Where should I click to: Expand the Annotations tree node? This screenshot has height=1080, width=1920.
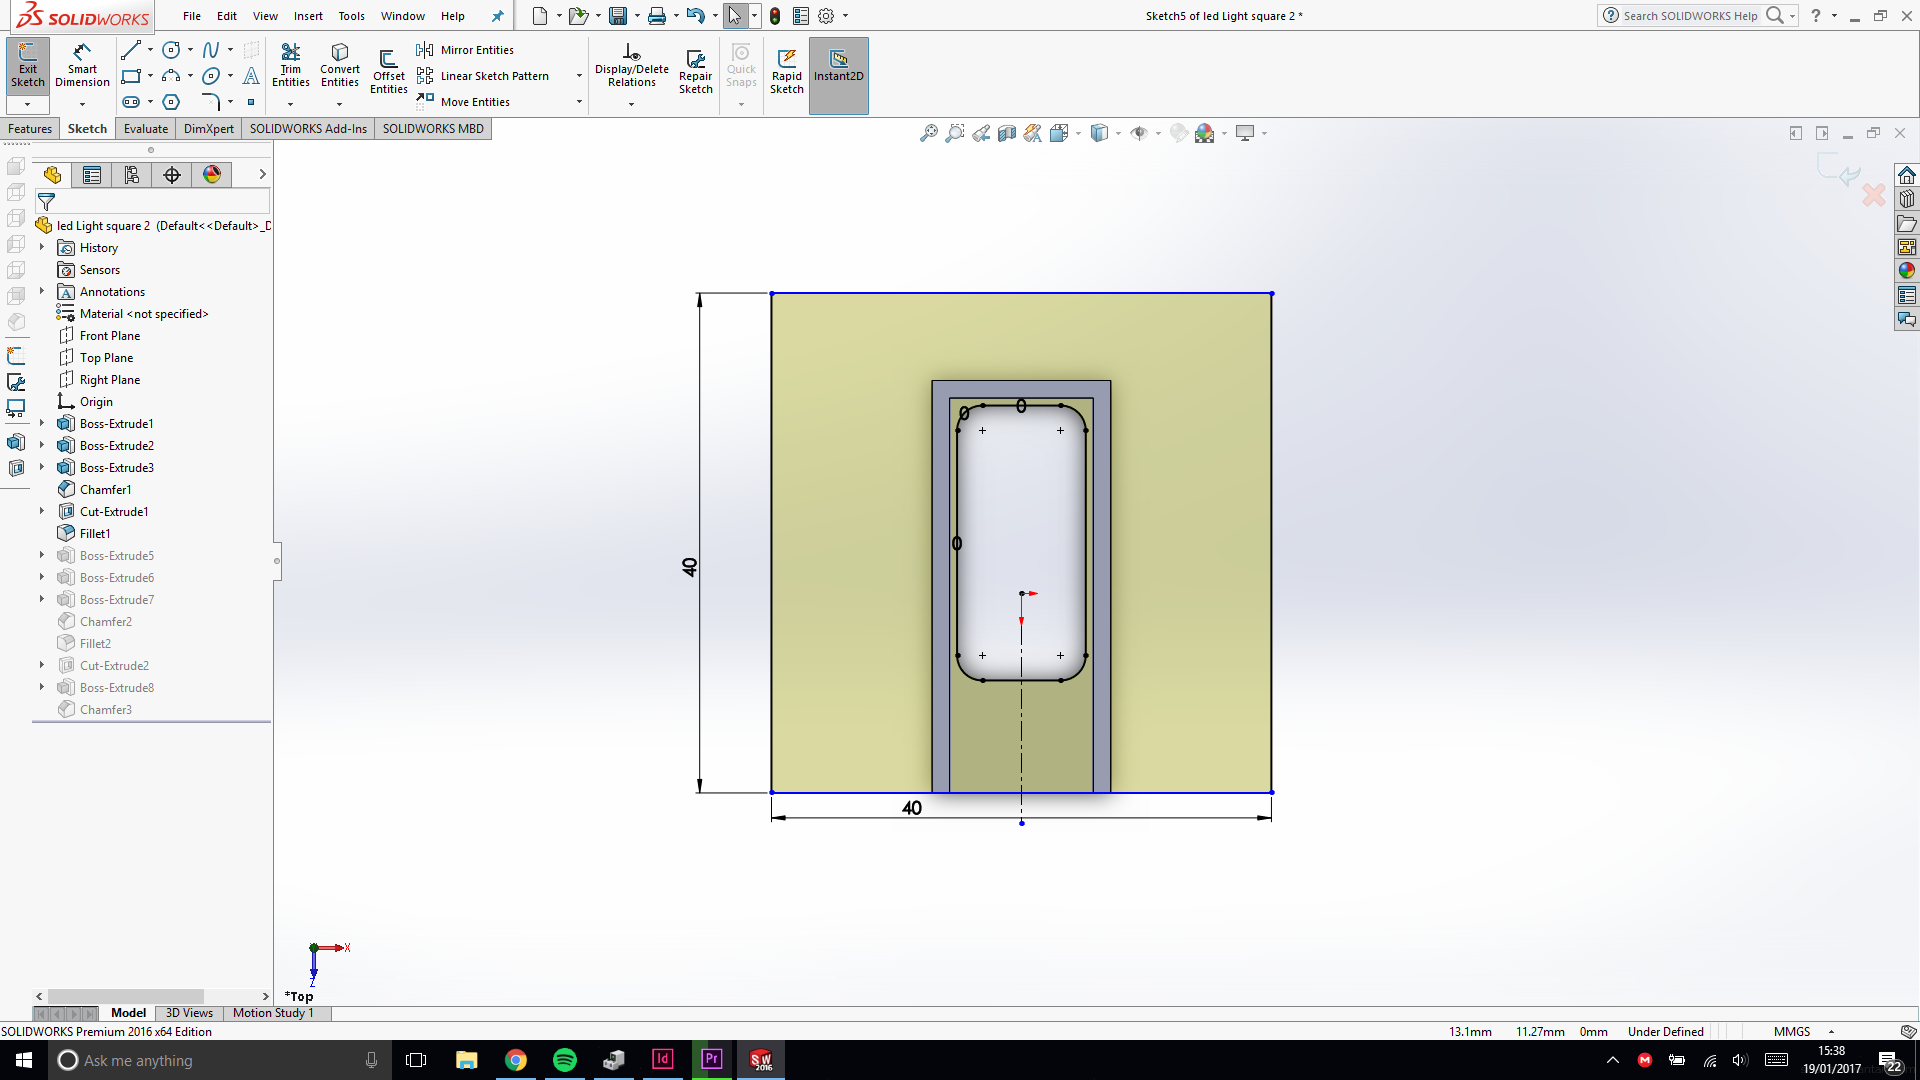pyautogui.click(x=42, y=291)
